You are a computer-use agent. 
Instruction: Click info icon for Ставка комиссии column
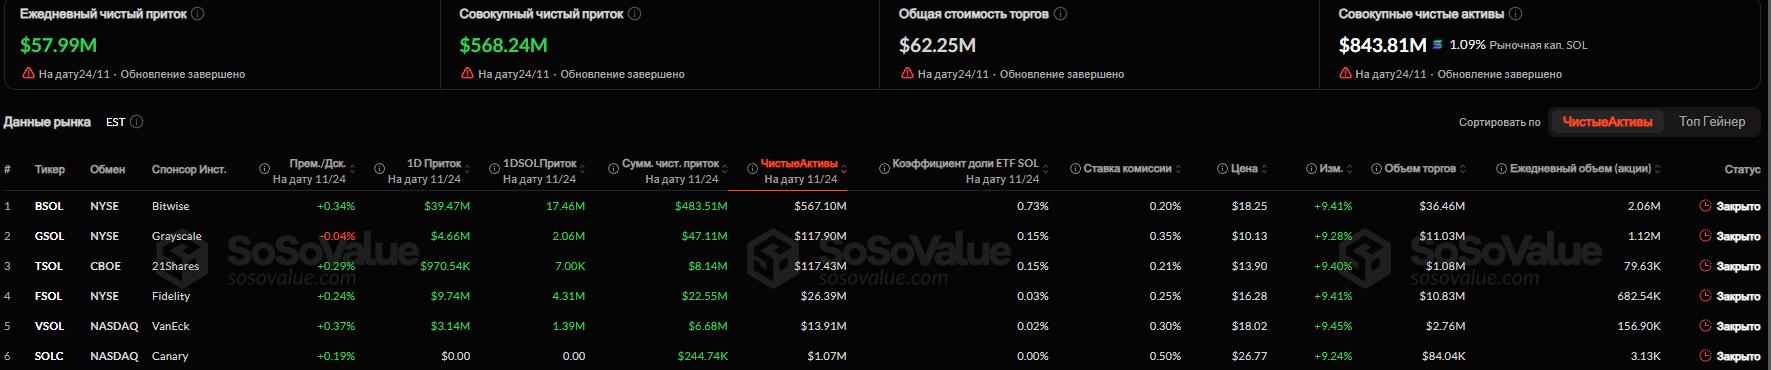coord(1075,168)
